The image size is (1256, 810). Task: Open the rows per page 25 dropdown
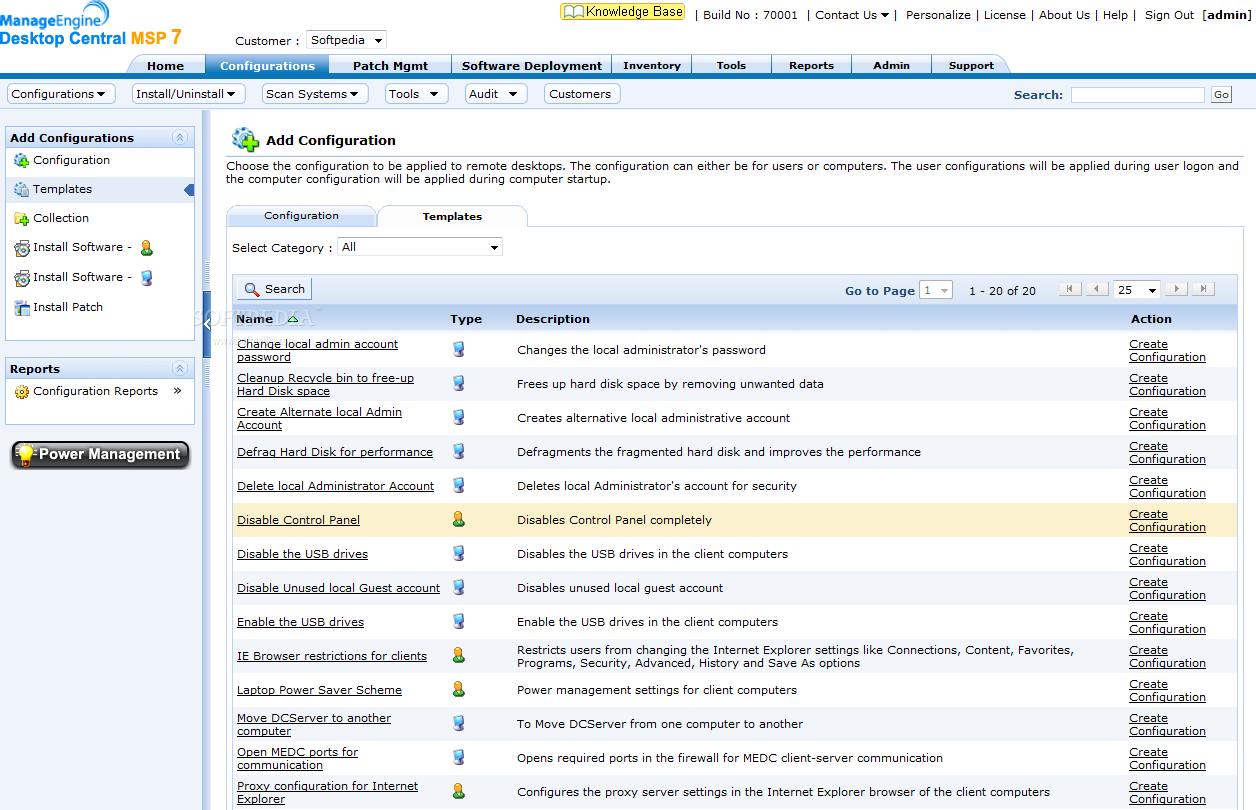1137,290
